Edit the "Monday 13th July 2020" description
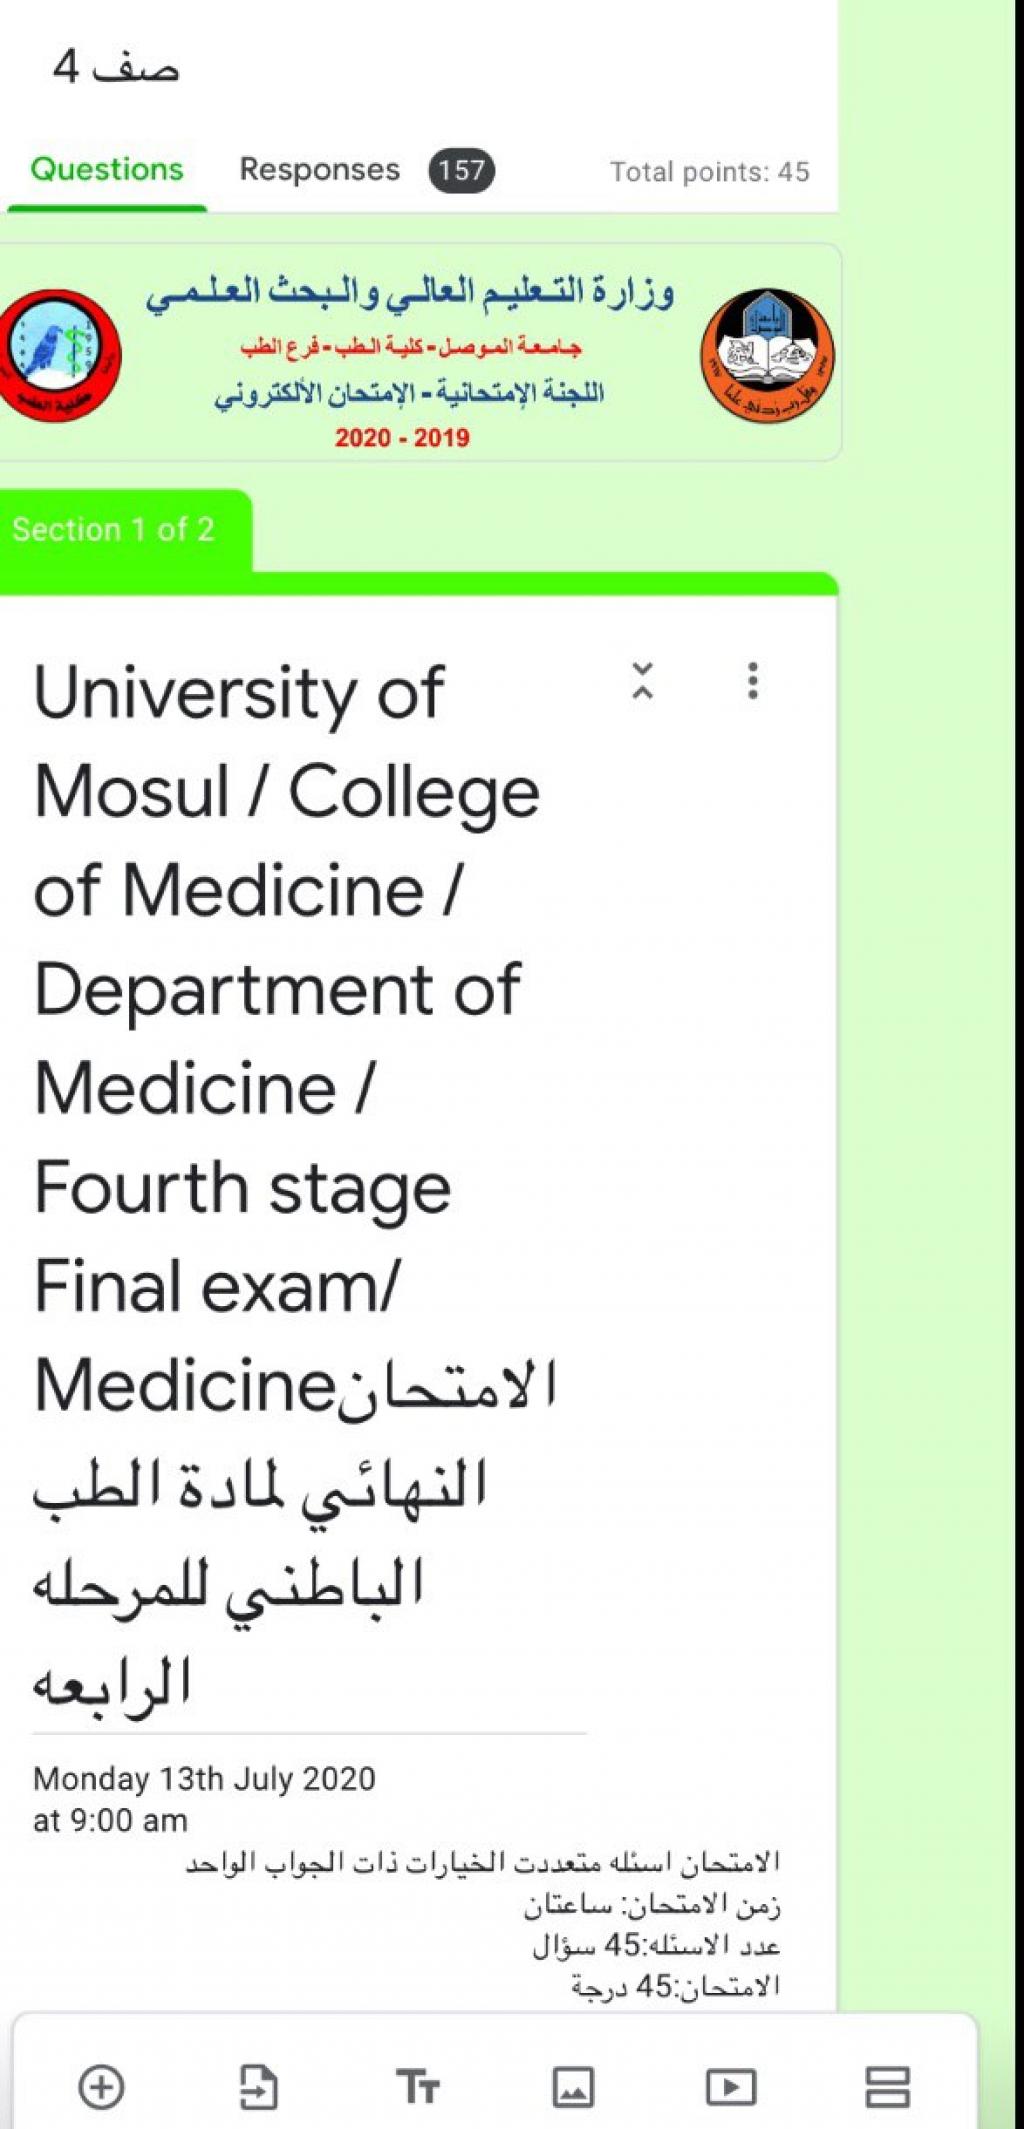 click(204, 1779)
